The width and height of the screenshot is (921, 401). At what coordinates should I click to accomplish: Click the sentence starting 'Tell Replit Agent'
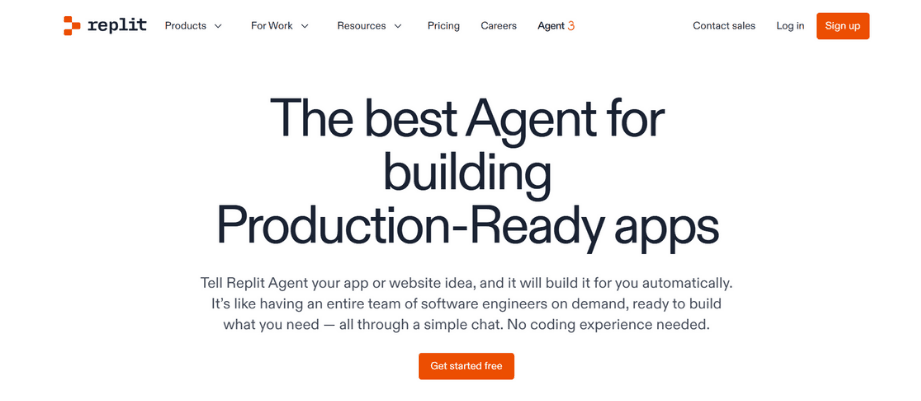[467, 283]
